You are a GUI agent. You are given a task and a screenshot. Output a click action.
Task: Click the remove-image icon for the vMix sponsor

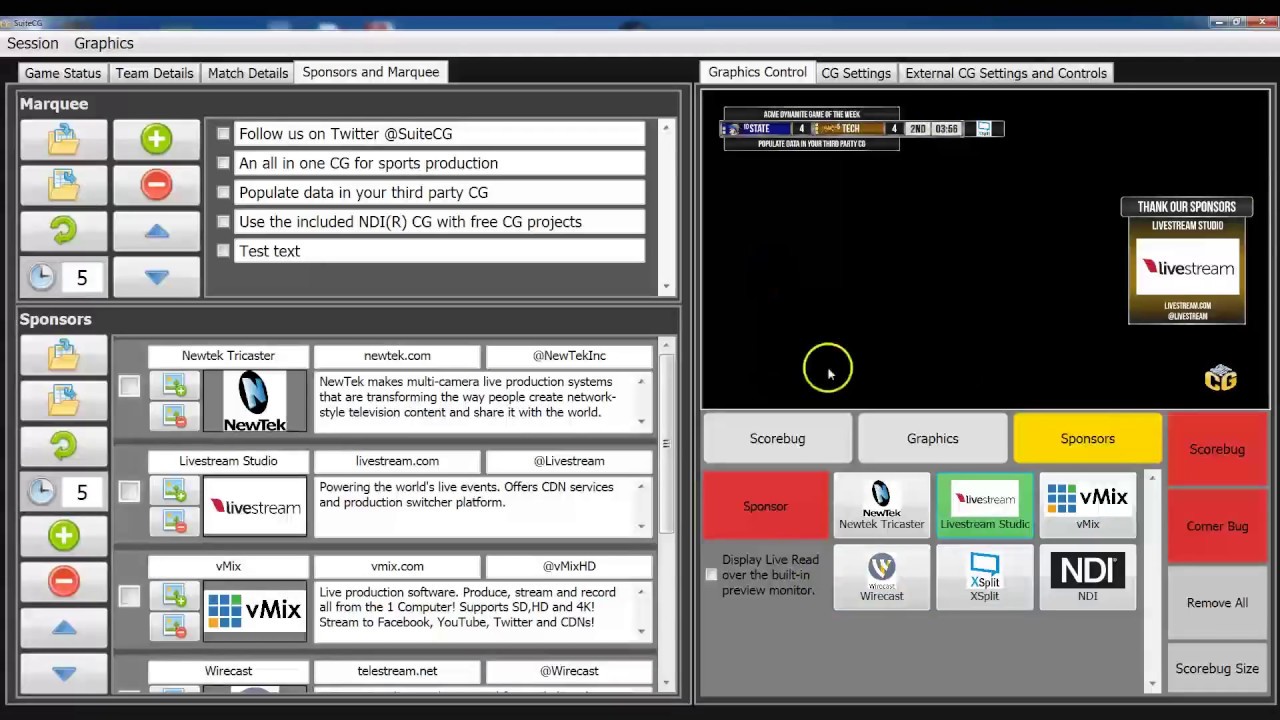pos(175,627)
